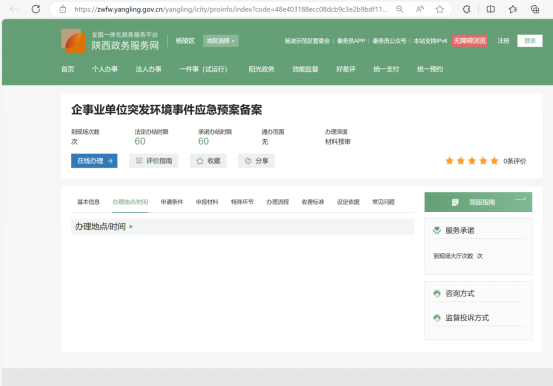Switch to the 申请条件 tab
Image resolution: width=553 pixels, height=386 pixels.
[x=172, y=202]
